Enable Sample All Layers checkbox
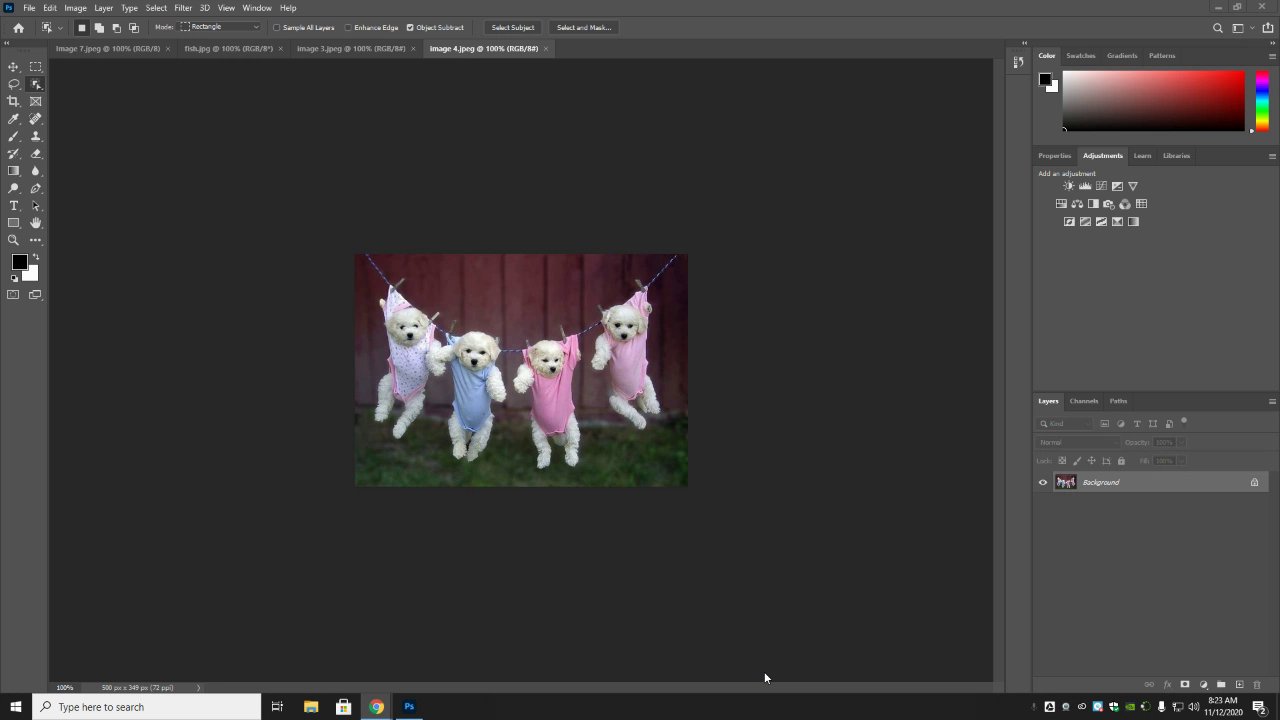1280x720 pixels. click(x=277, y=28)
